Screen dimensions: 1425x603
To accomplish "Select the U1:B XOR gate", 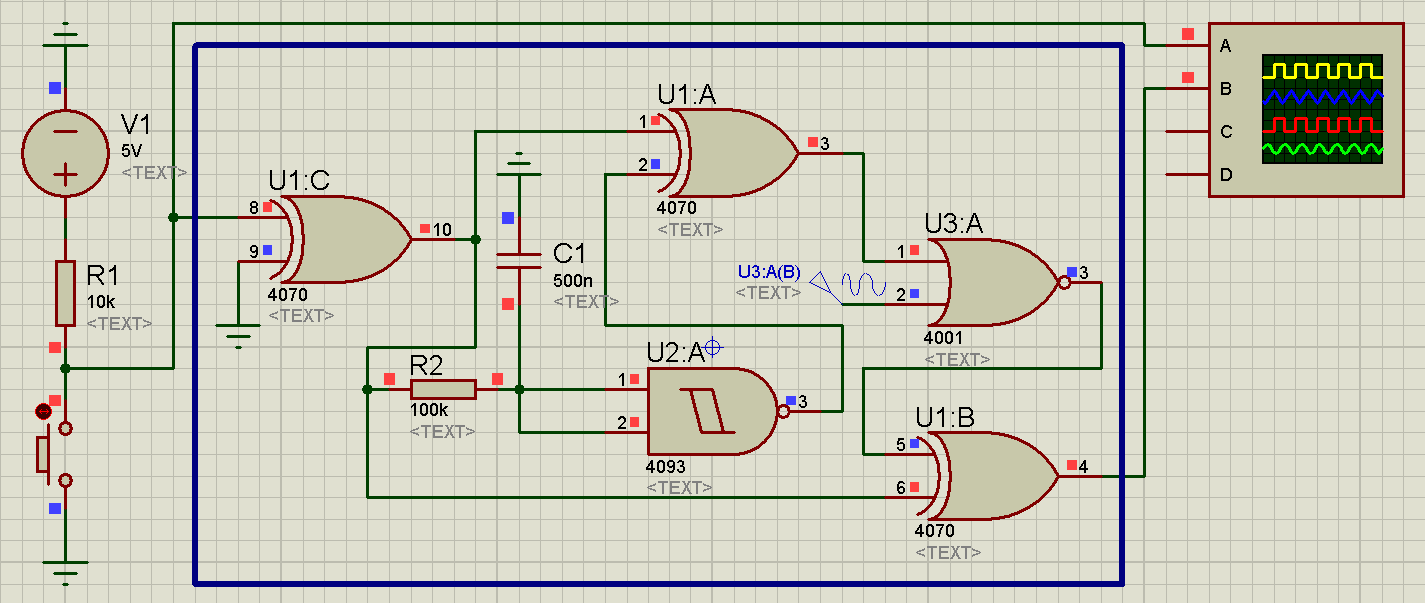I will tap(995, 476).
